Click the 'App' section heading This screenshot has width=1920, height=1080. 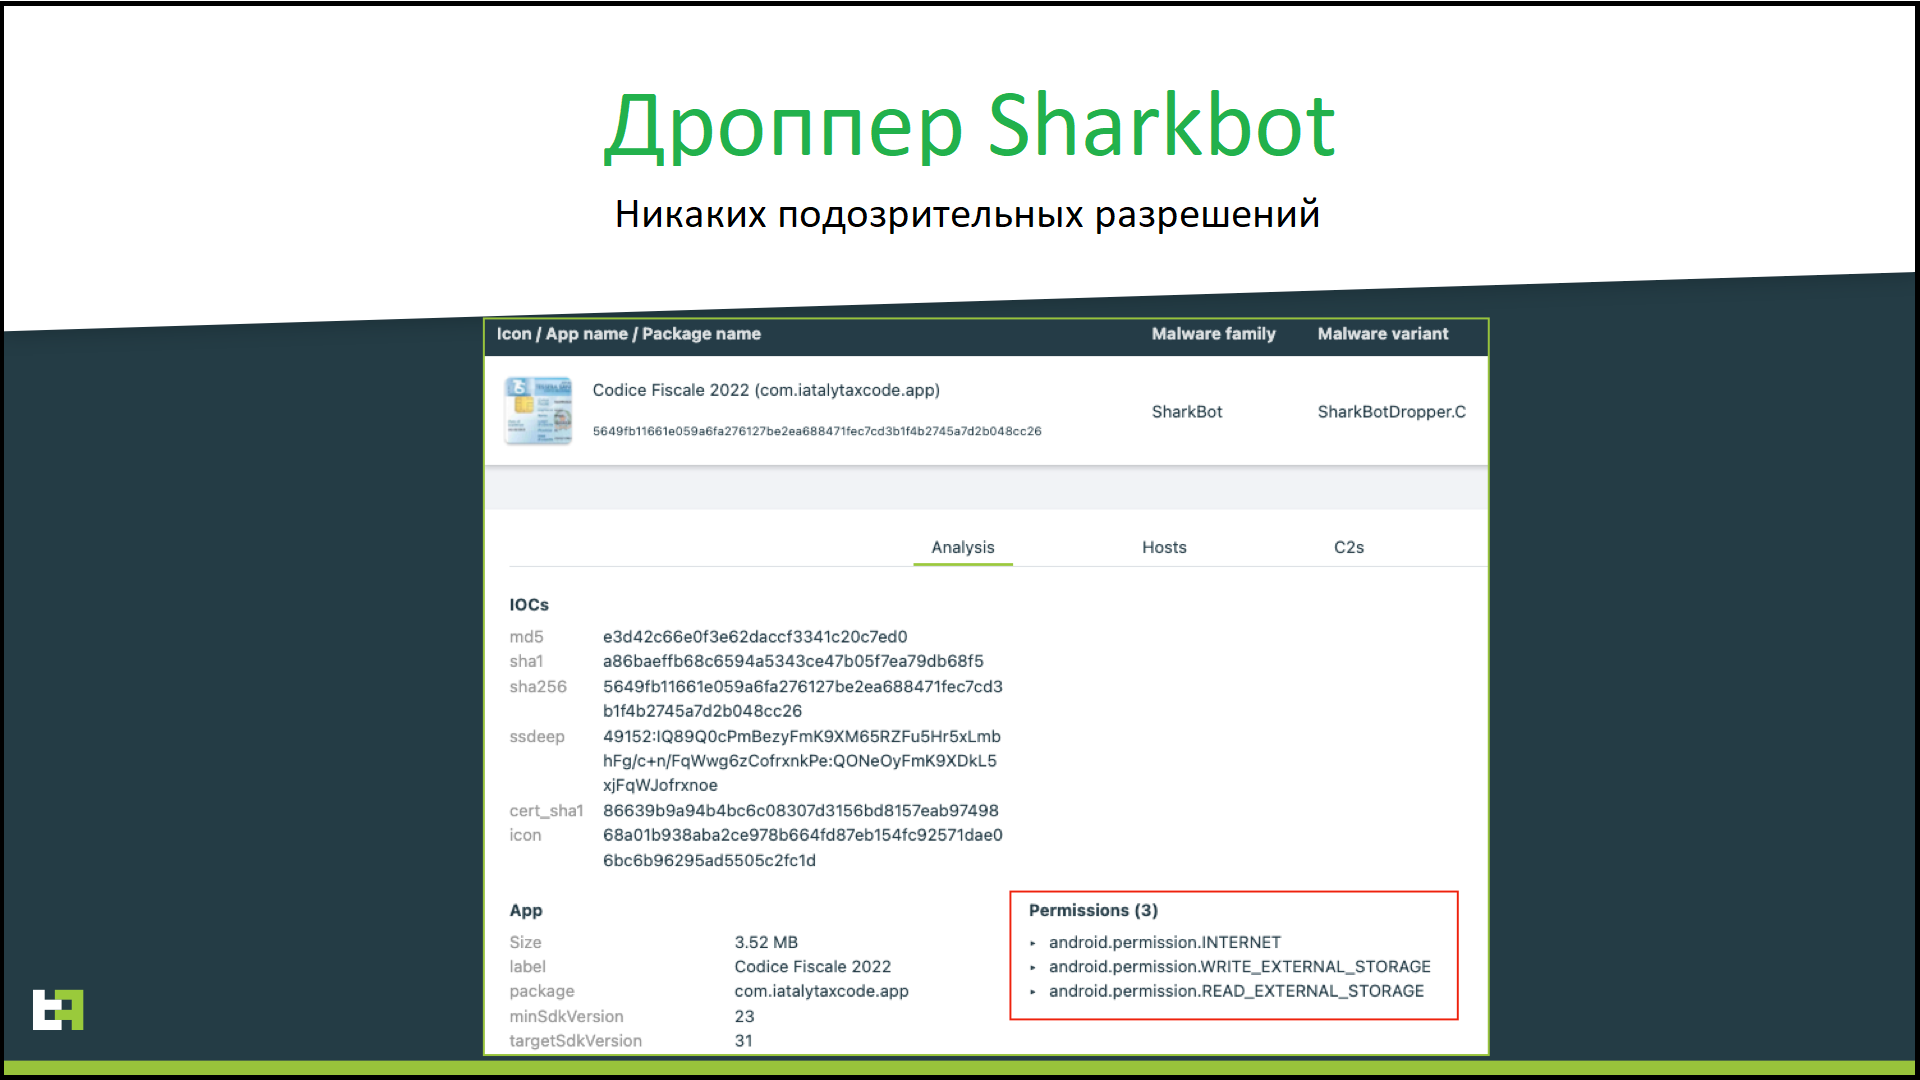point(525,910)
